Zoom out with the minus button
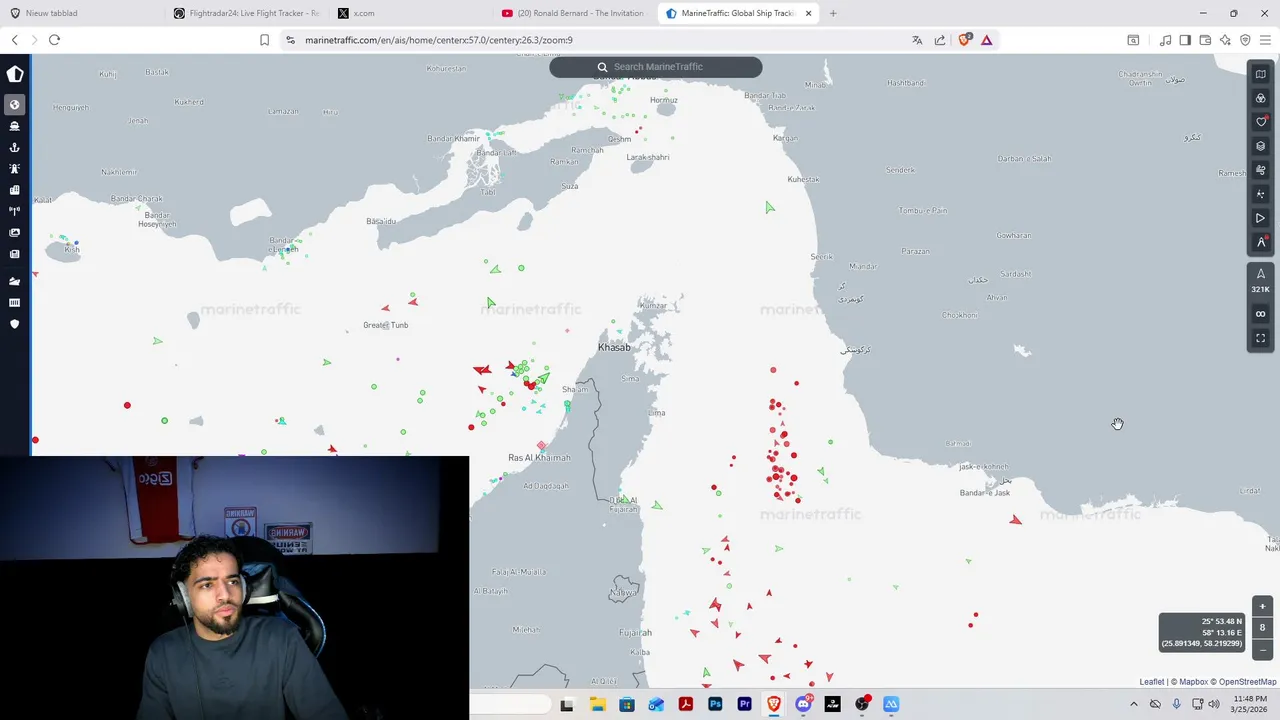1280x720 pixels. [x=1262, y=649]
